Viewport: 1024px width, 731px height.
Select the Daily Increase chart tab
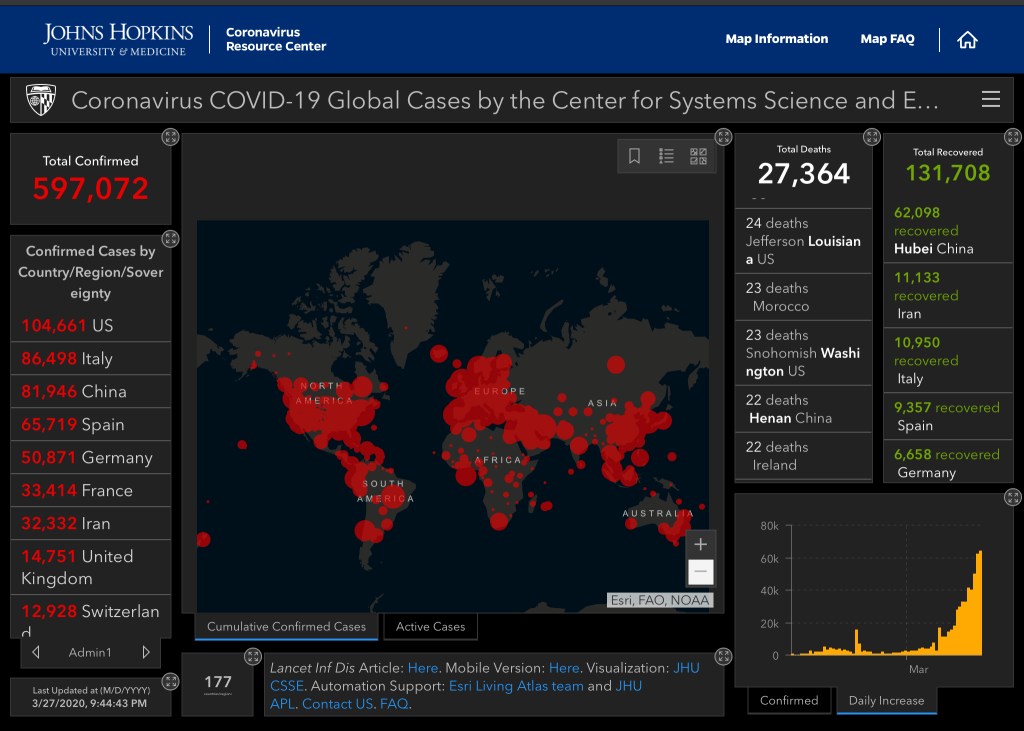(x=886, y=700)
